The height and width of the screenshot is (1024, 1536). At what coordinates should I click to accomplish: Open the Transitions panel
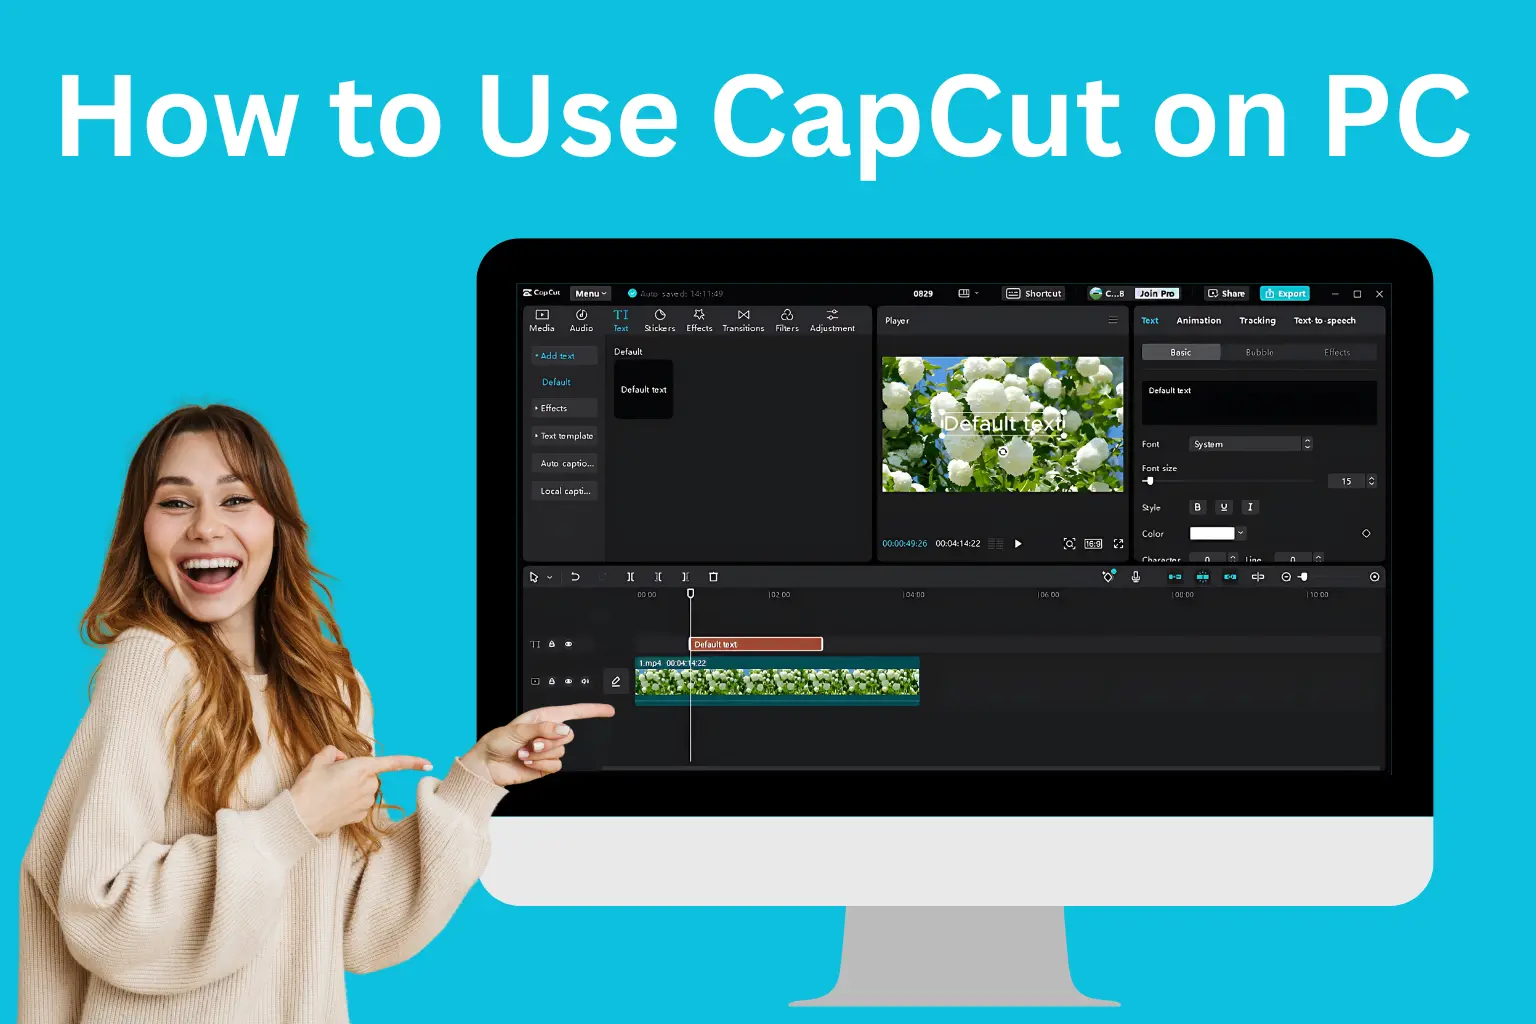tap(743, 321)
